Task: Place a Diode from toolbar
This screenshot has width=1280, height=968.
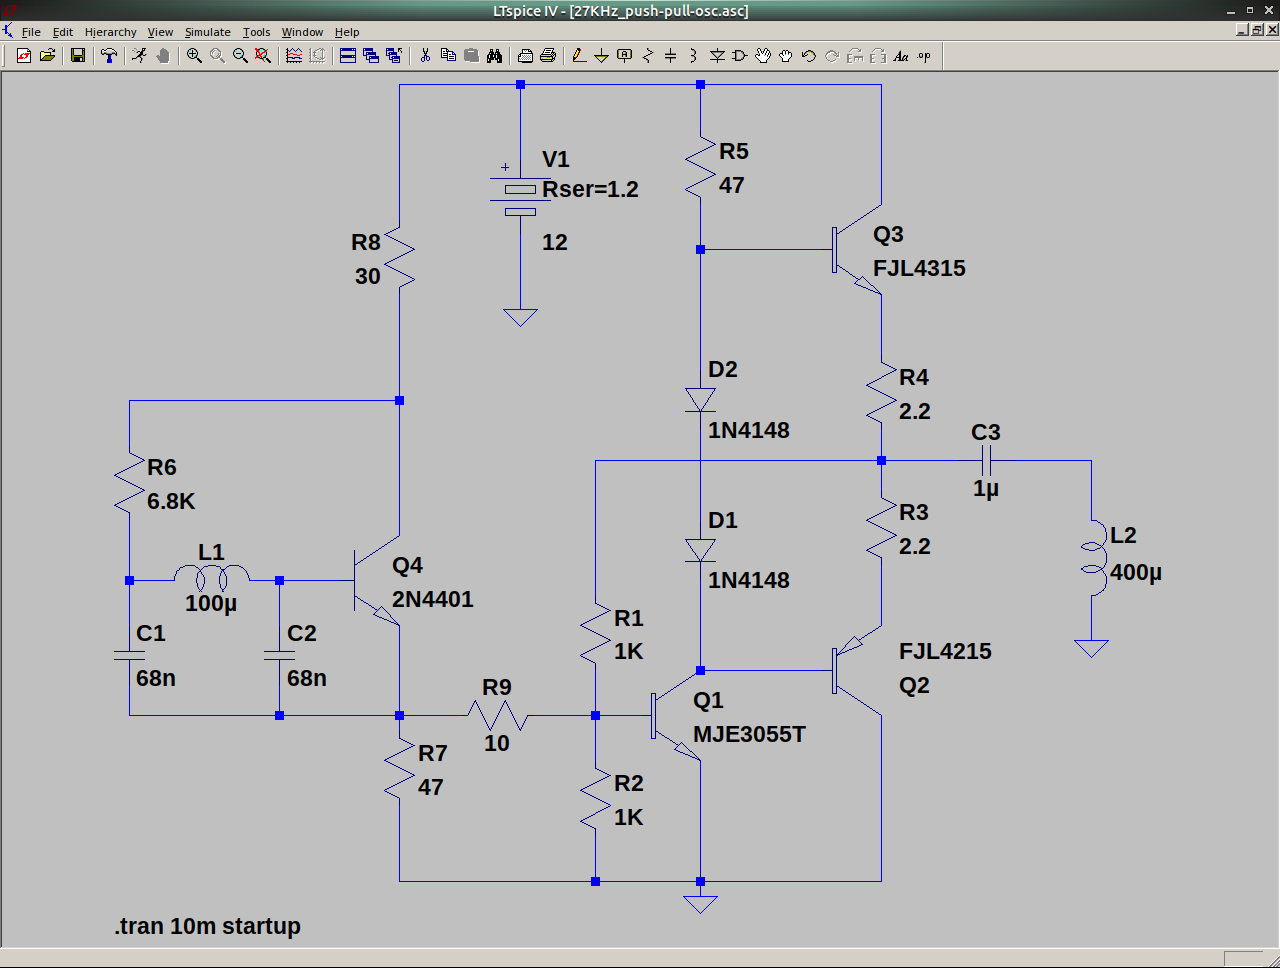Action: (x=717, y=56)
